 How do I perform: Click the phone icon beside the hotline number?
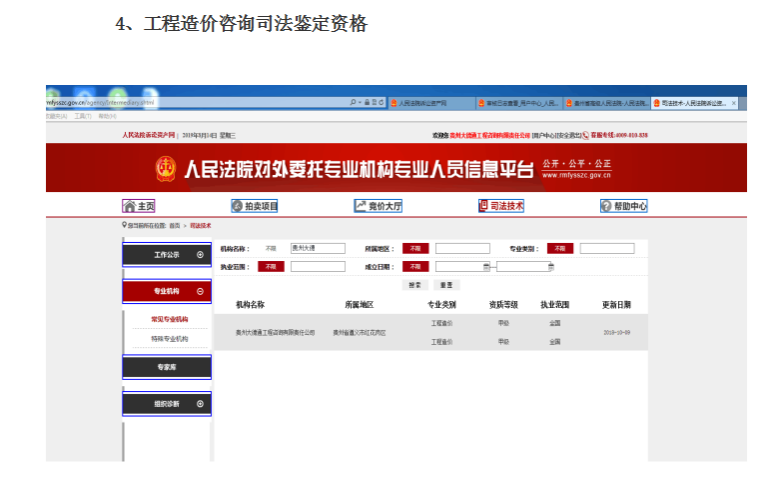[x=586, y=135]
